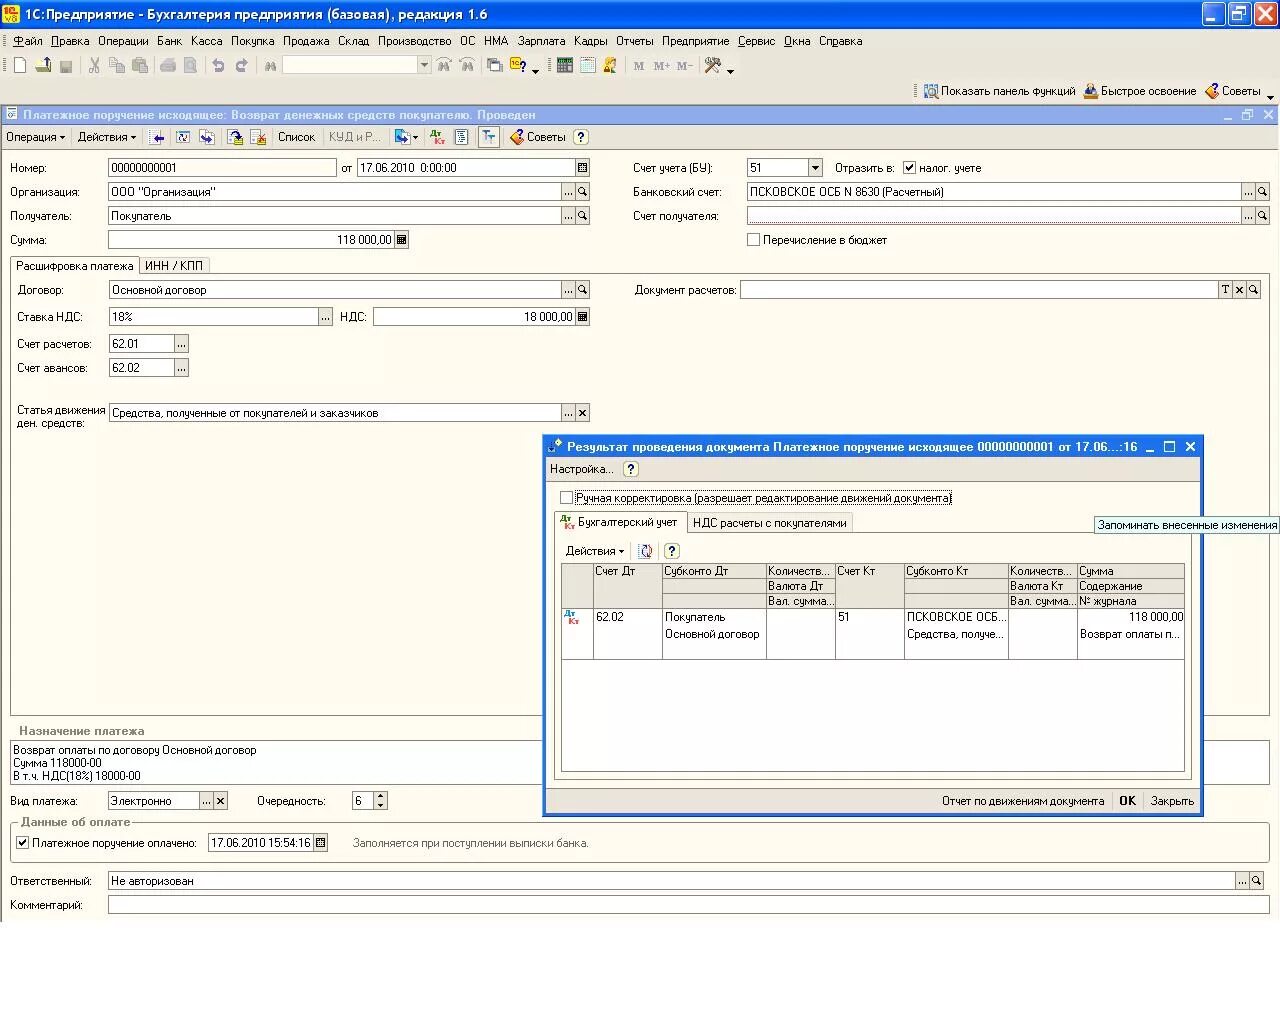
Task: Click the Закрыть button in result window
Action: pos(1172,801)
